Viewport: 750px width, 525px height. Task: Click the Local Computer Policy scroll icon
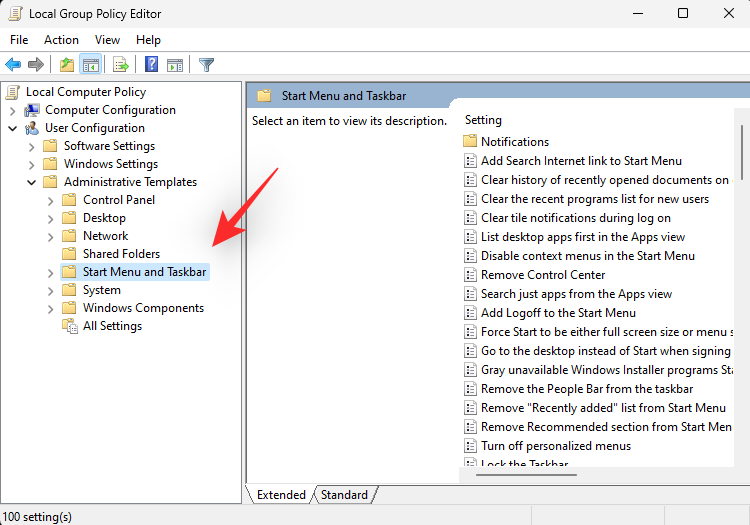point(13,92)
